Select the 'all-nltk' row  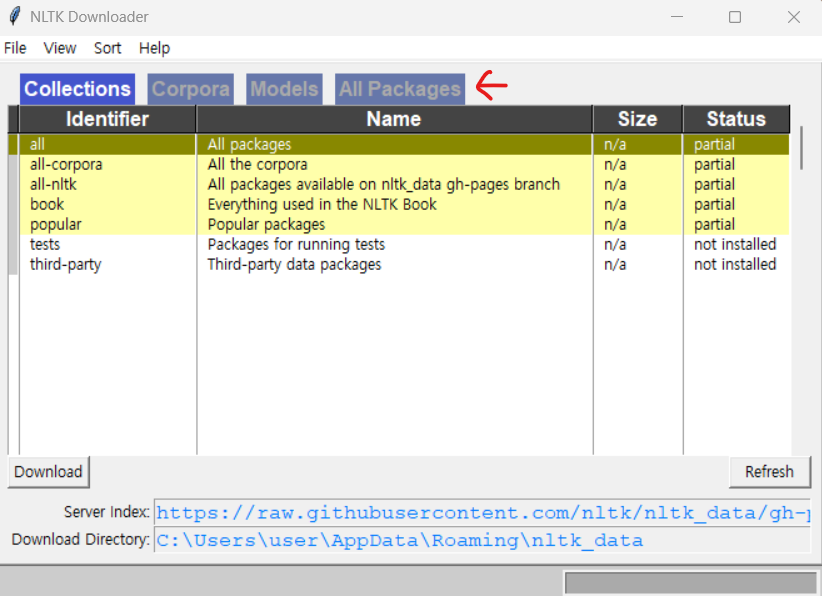click(404, 185)
